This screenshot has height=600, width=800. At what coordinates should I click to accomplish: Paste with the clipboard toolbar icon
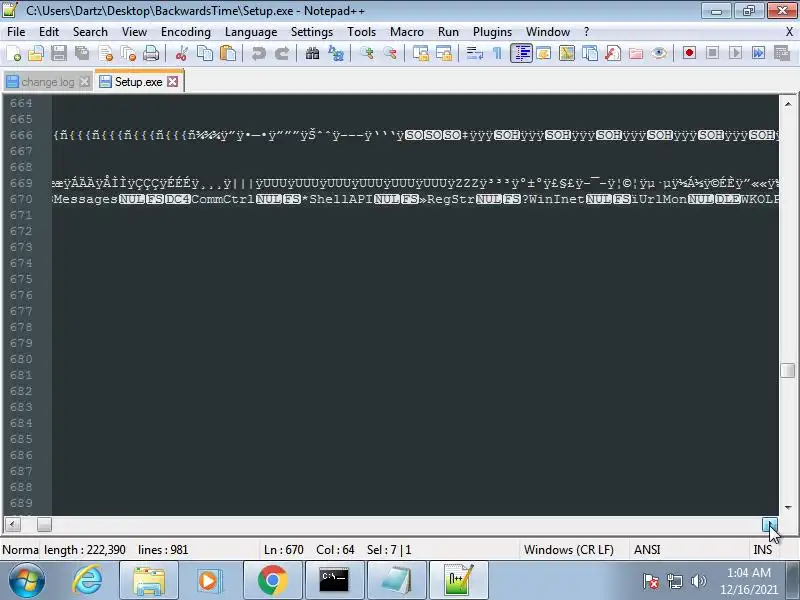click(x=228, y=53)
